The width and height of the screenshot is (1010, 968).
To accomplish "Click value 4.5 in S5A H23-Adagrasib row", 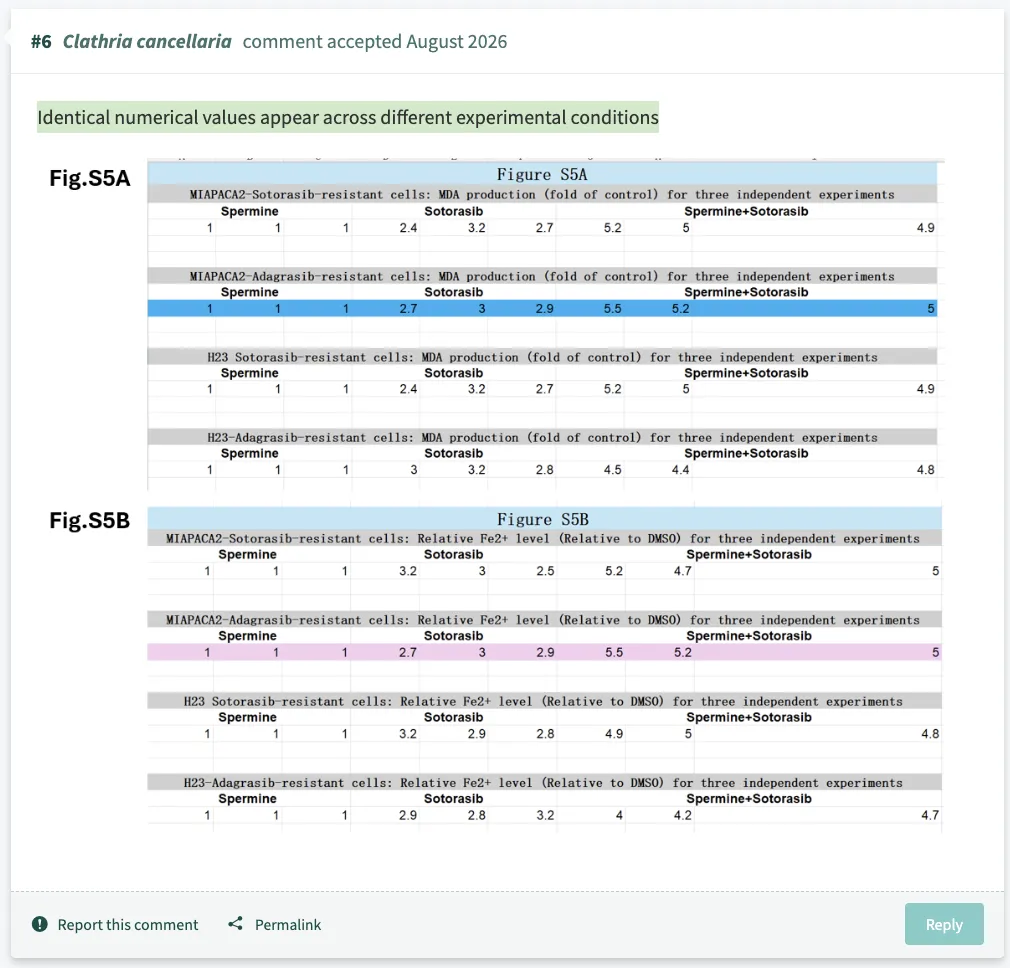I will 613,470.
